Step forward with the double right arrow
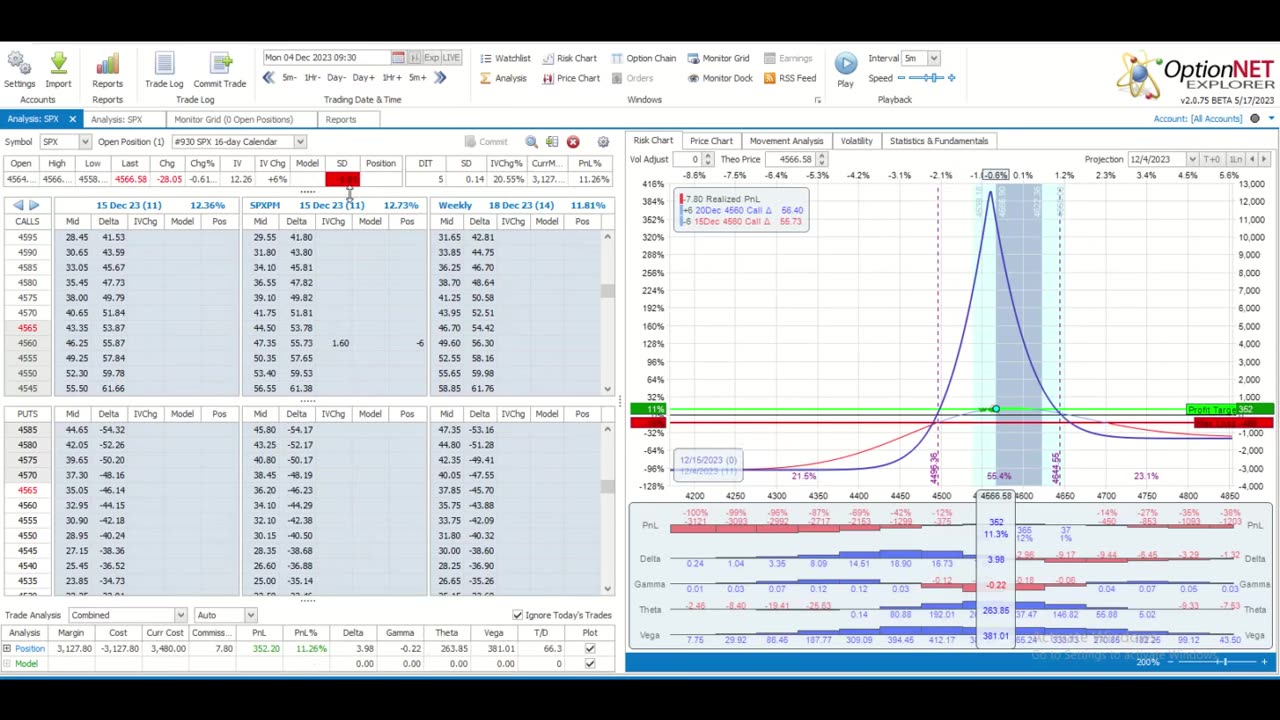Screen dimensions: 1280x720 tap(440, 78)
